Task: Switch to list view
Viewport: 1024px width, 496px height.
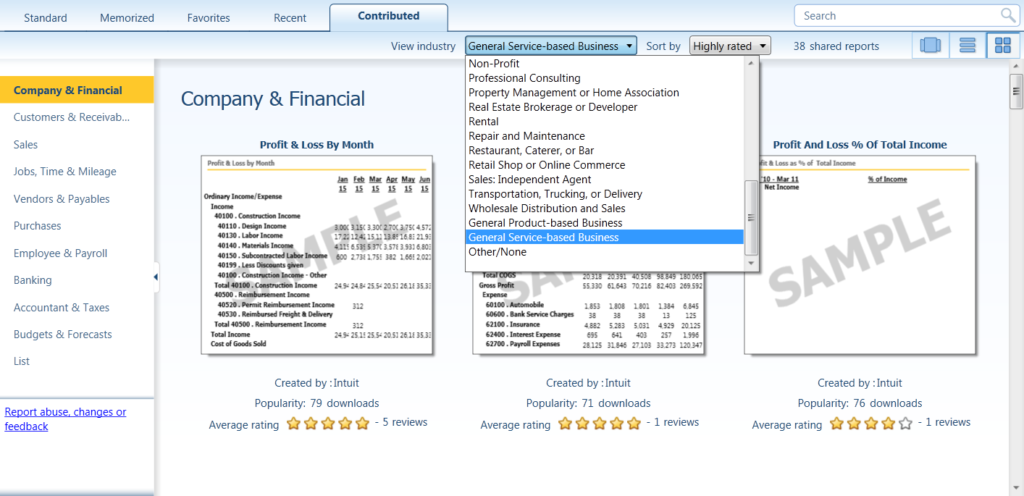Action: 966,46
